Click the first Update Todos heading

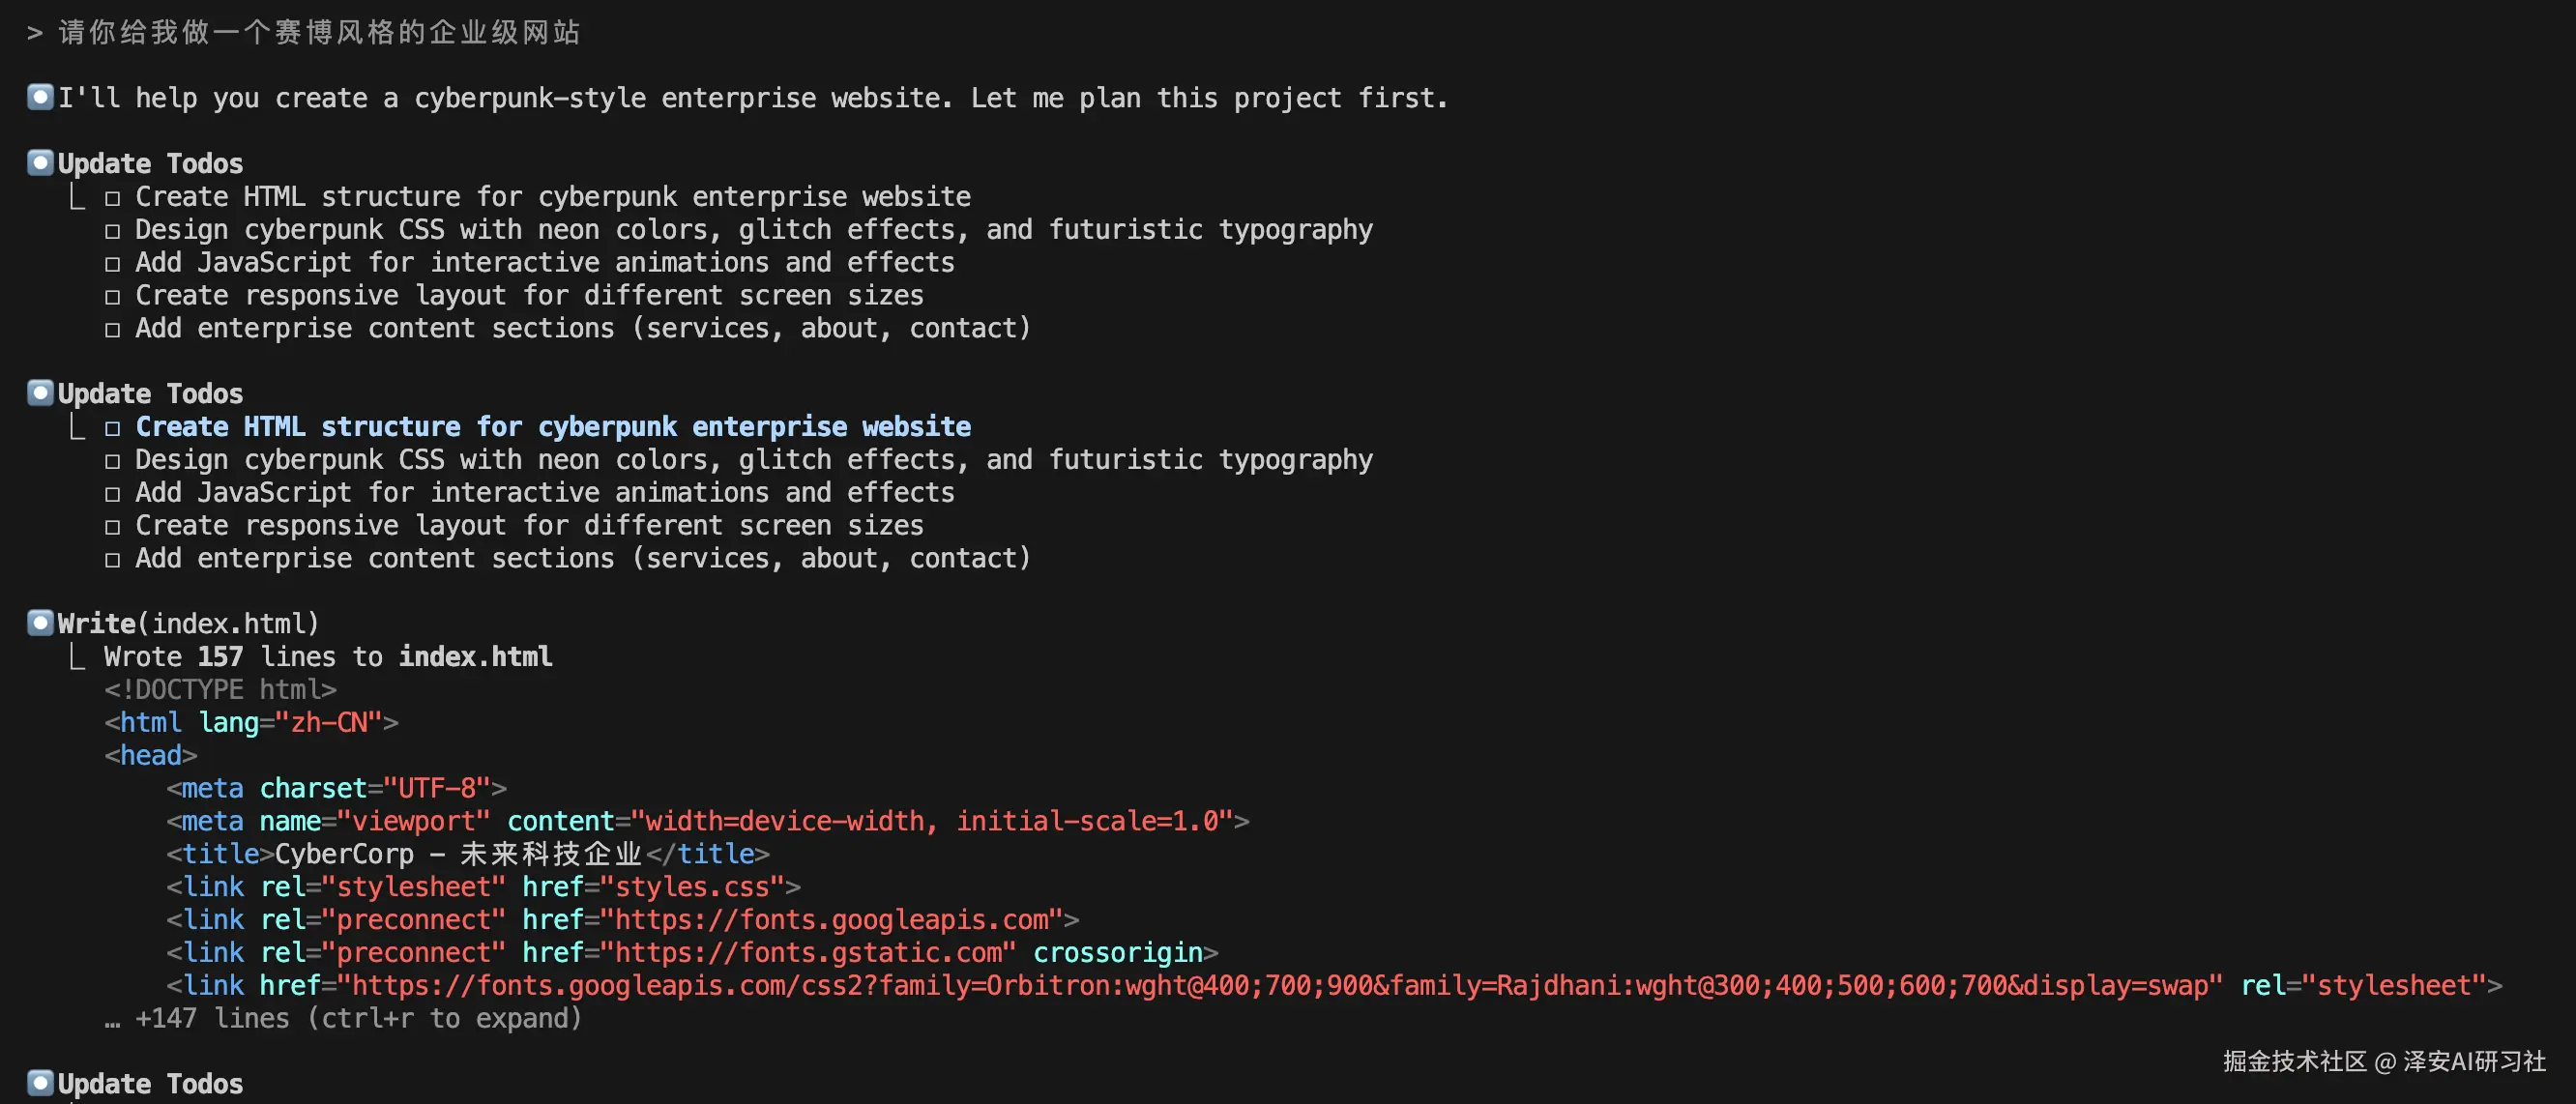coord(150,163)
